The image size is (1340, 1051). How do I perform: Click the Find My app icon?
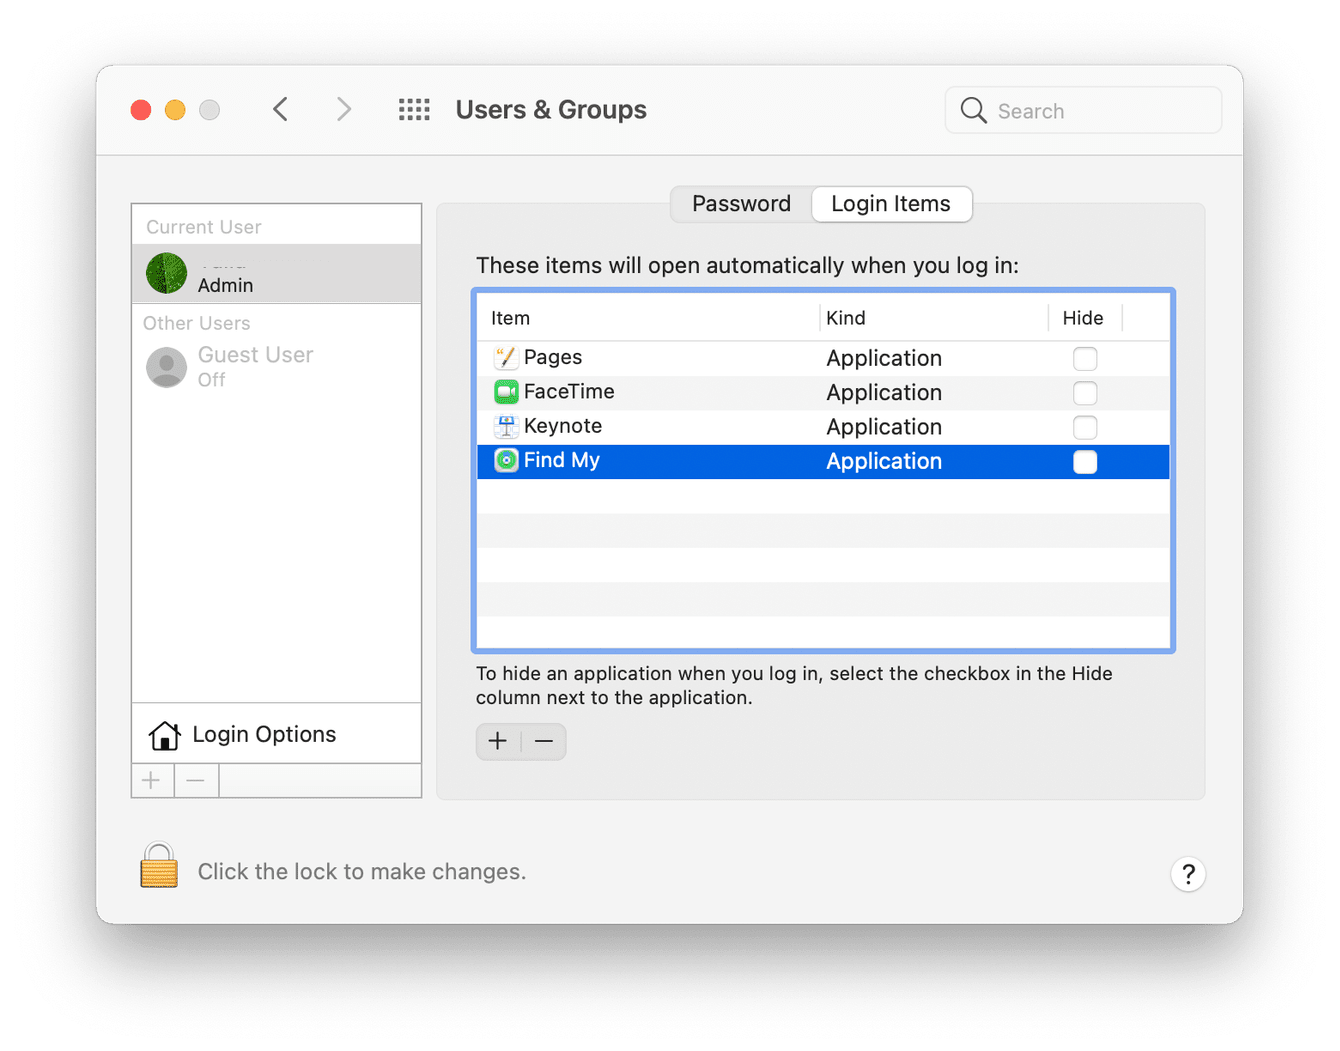506,460
